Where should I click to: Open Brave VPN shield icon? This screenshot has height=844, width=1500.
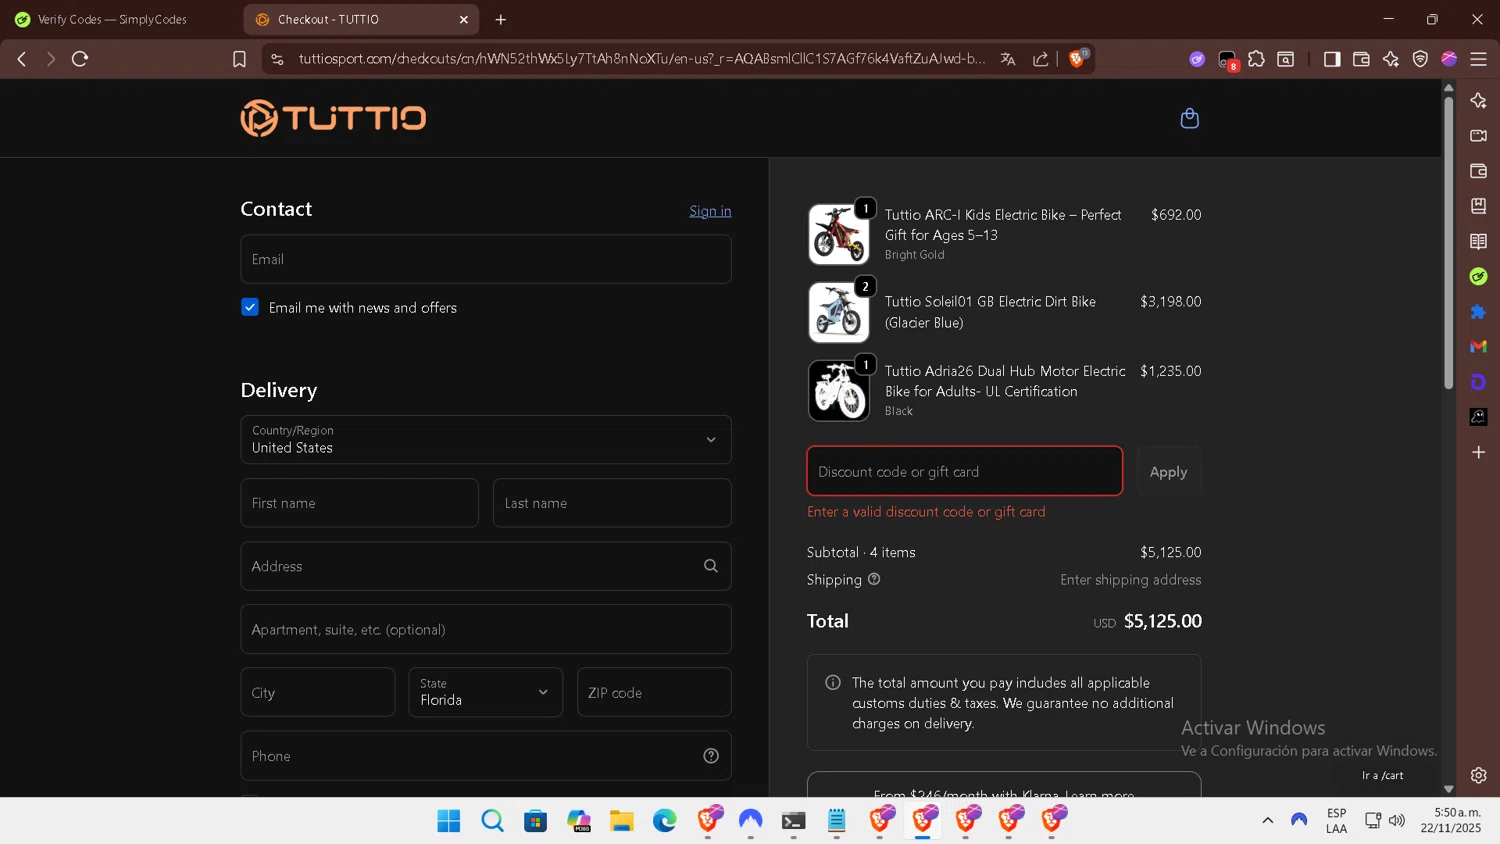click(1420, 59)
